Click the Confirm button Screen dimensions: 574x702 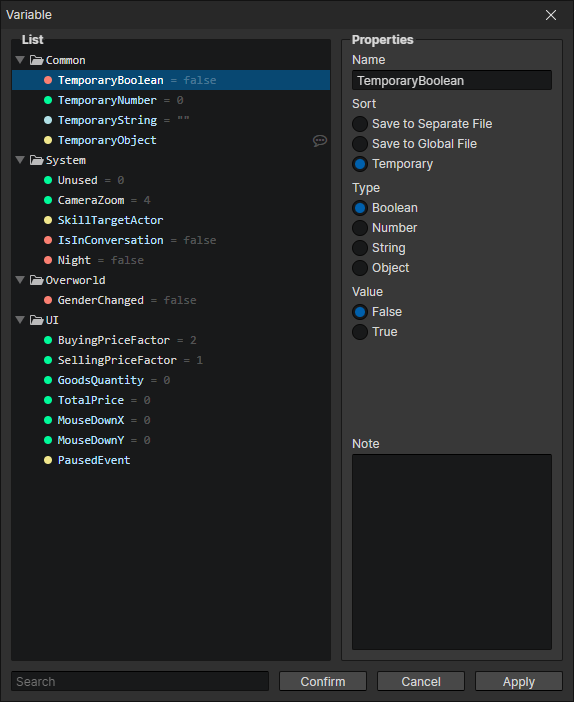coord(323,681)
